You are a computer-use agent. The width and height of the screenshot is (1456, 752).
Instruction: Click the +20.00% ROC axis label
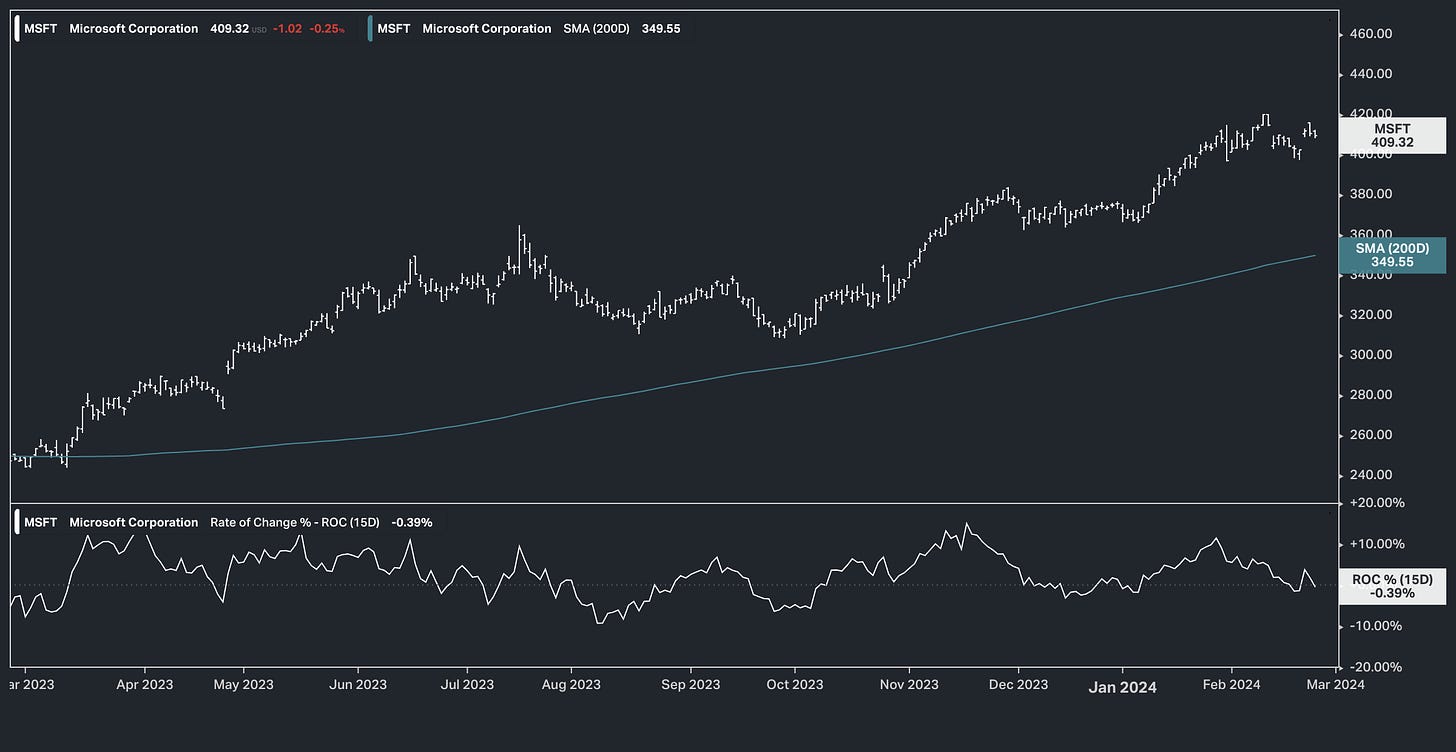1377,503
